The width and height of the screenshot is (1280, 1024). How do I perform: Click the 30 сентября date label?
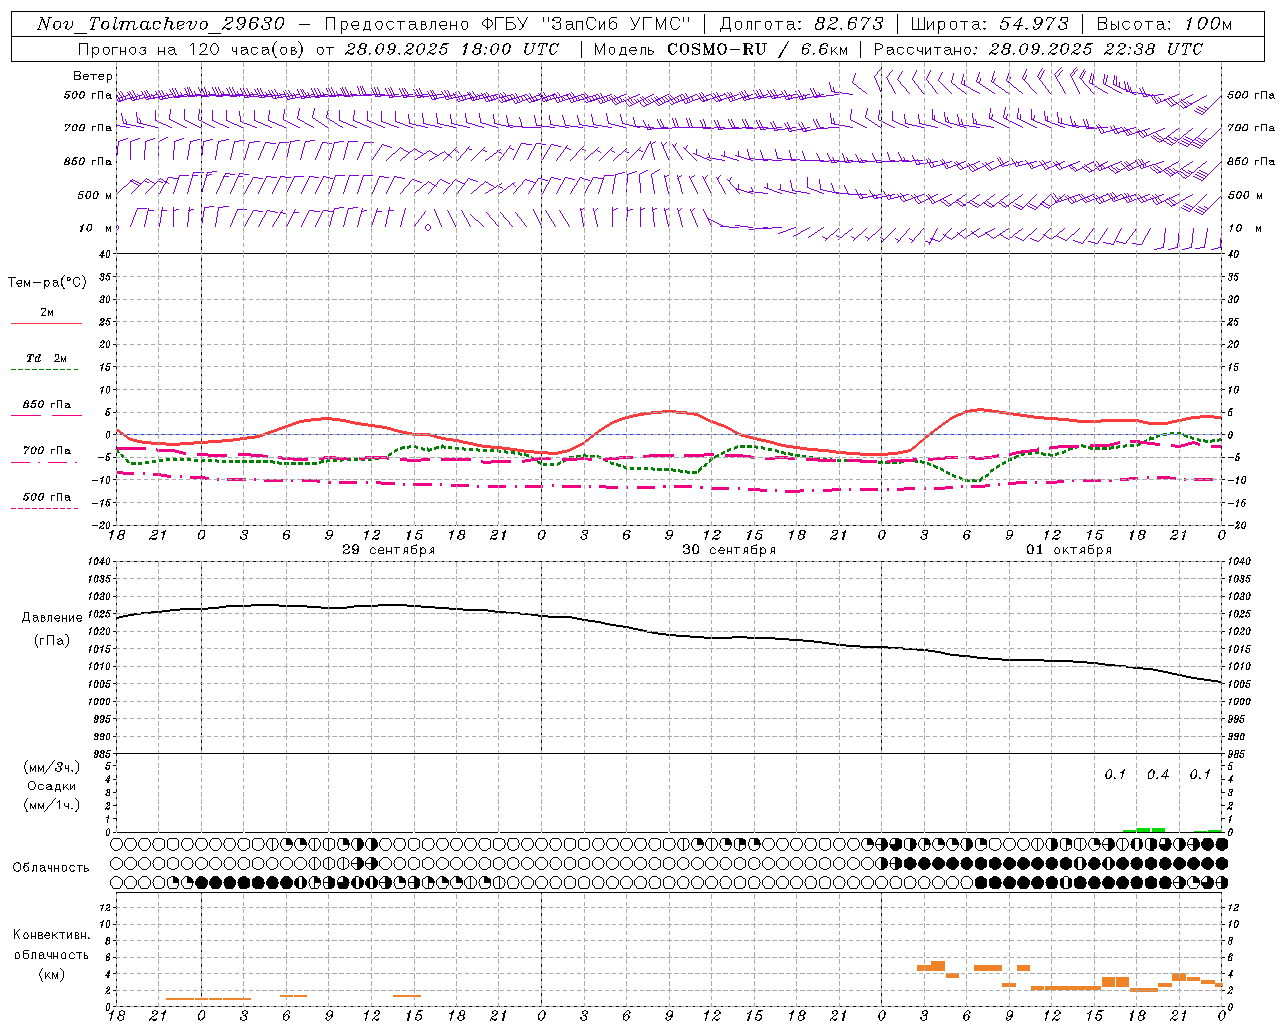[729, 550]
